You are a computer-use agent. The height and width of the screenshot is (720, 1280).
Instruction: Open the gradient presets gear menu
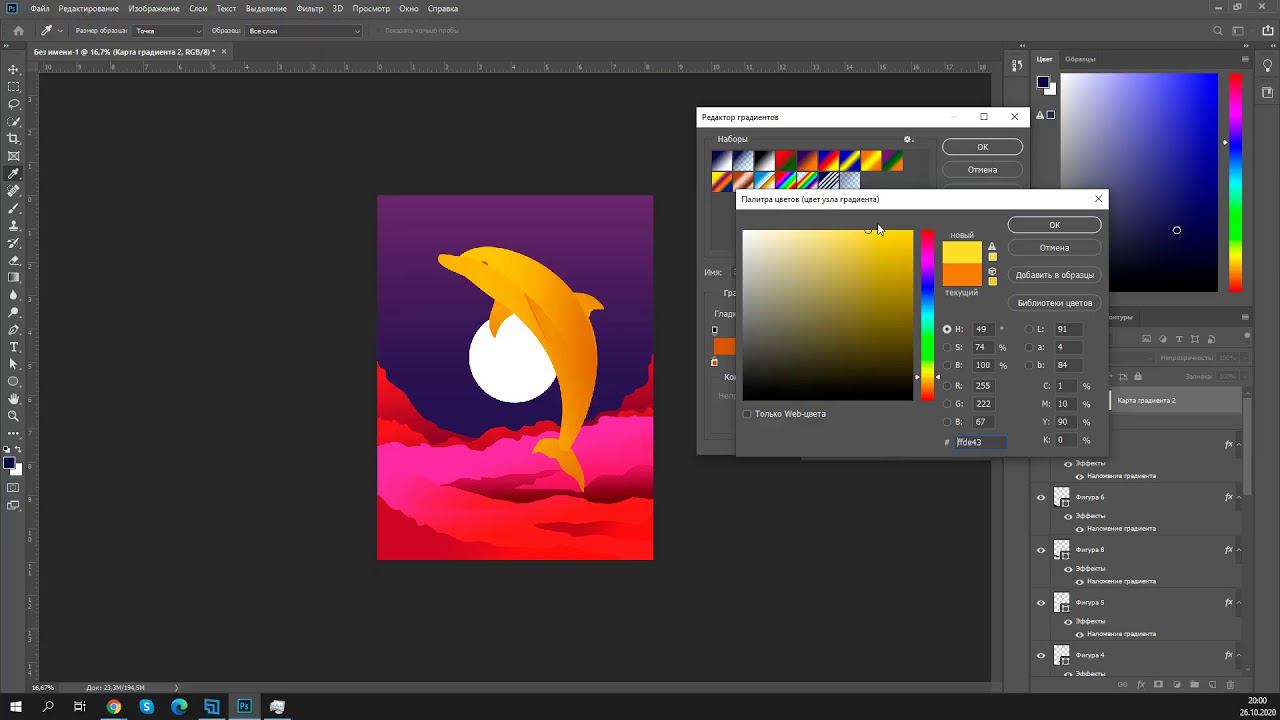click(x=908, y=140)
